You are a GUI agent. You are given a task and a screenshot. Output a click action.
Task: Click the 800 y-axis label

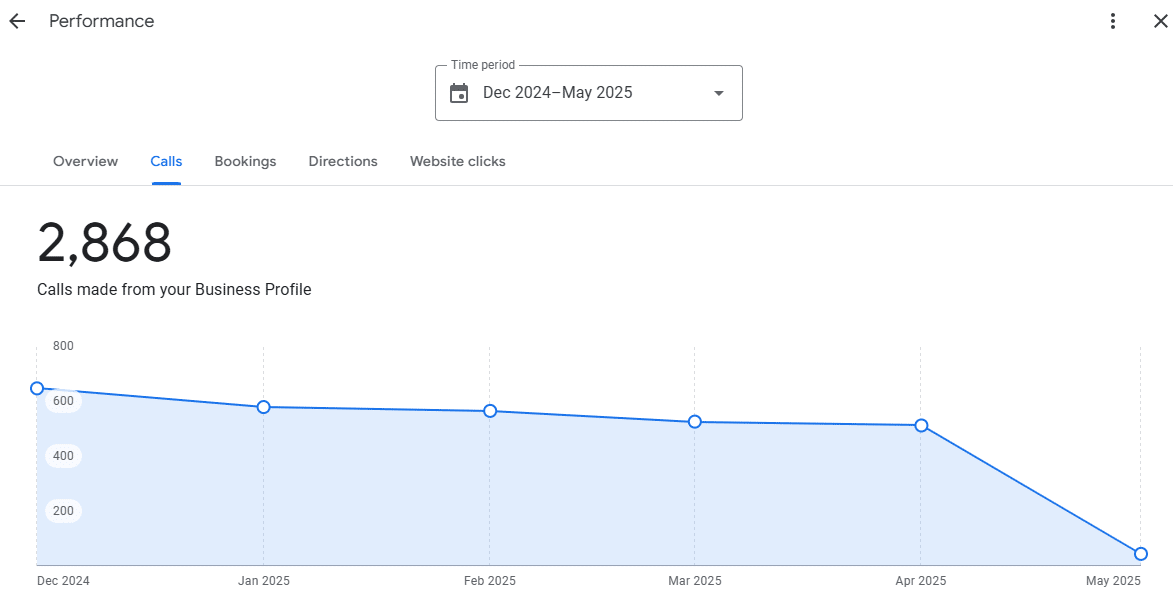coord(64,346)
